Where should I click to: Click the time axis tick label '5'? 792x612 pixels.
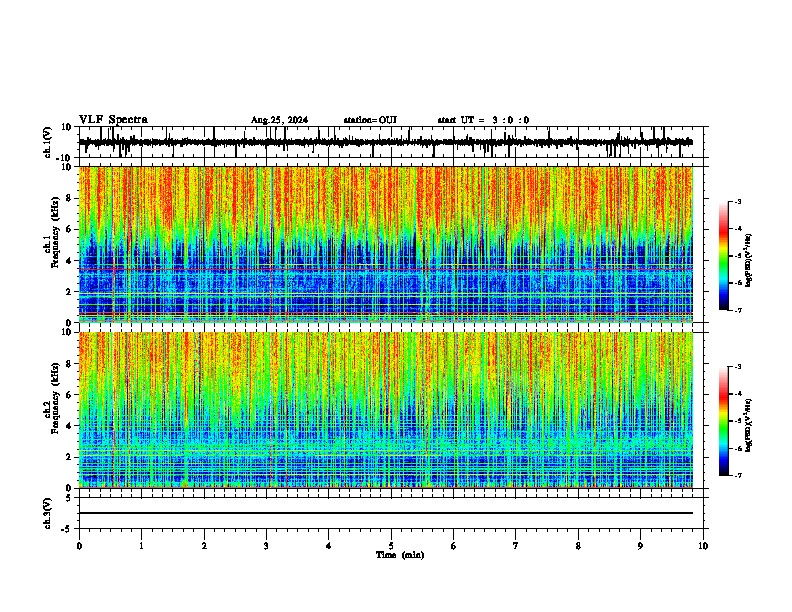point(391,546)
